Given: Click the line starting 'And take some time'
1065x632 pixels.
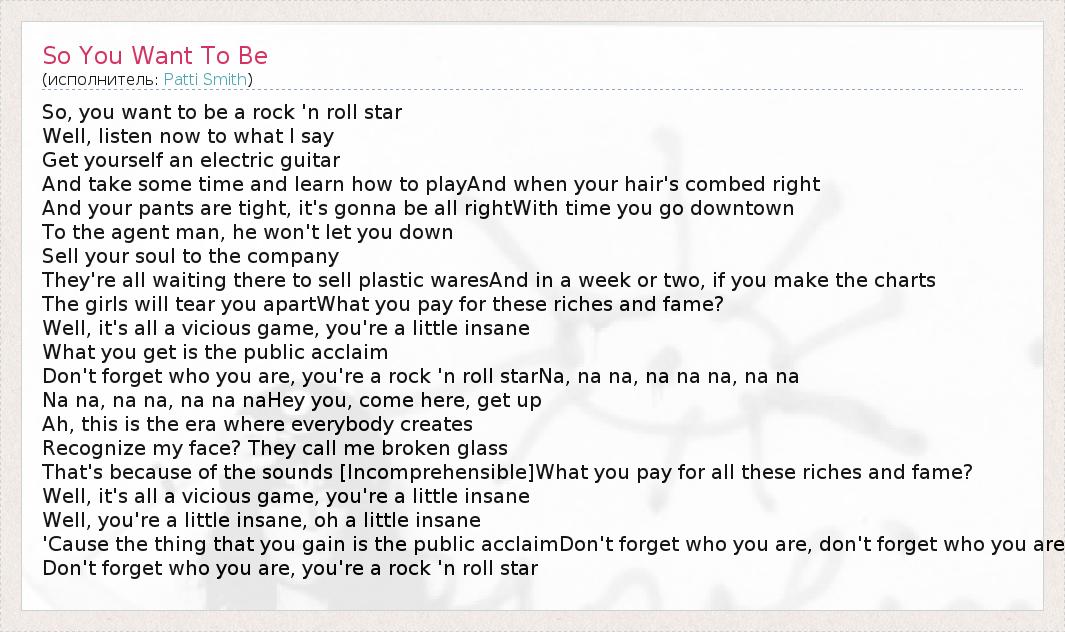Looking at the screenshot, I should pos(431,184).
